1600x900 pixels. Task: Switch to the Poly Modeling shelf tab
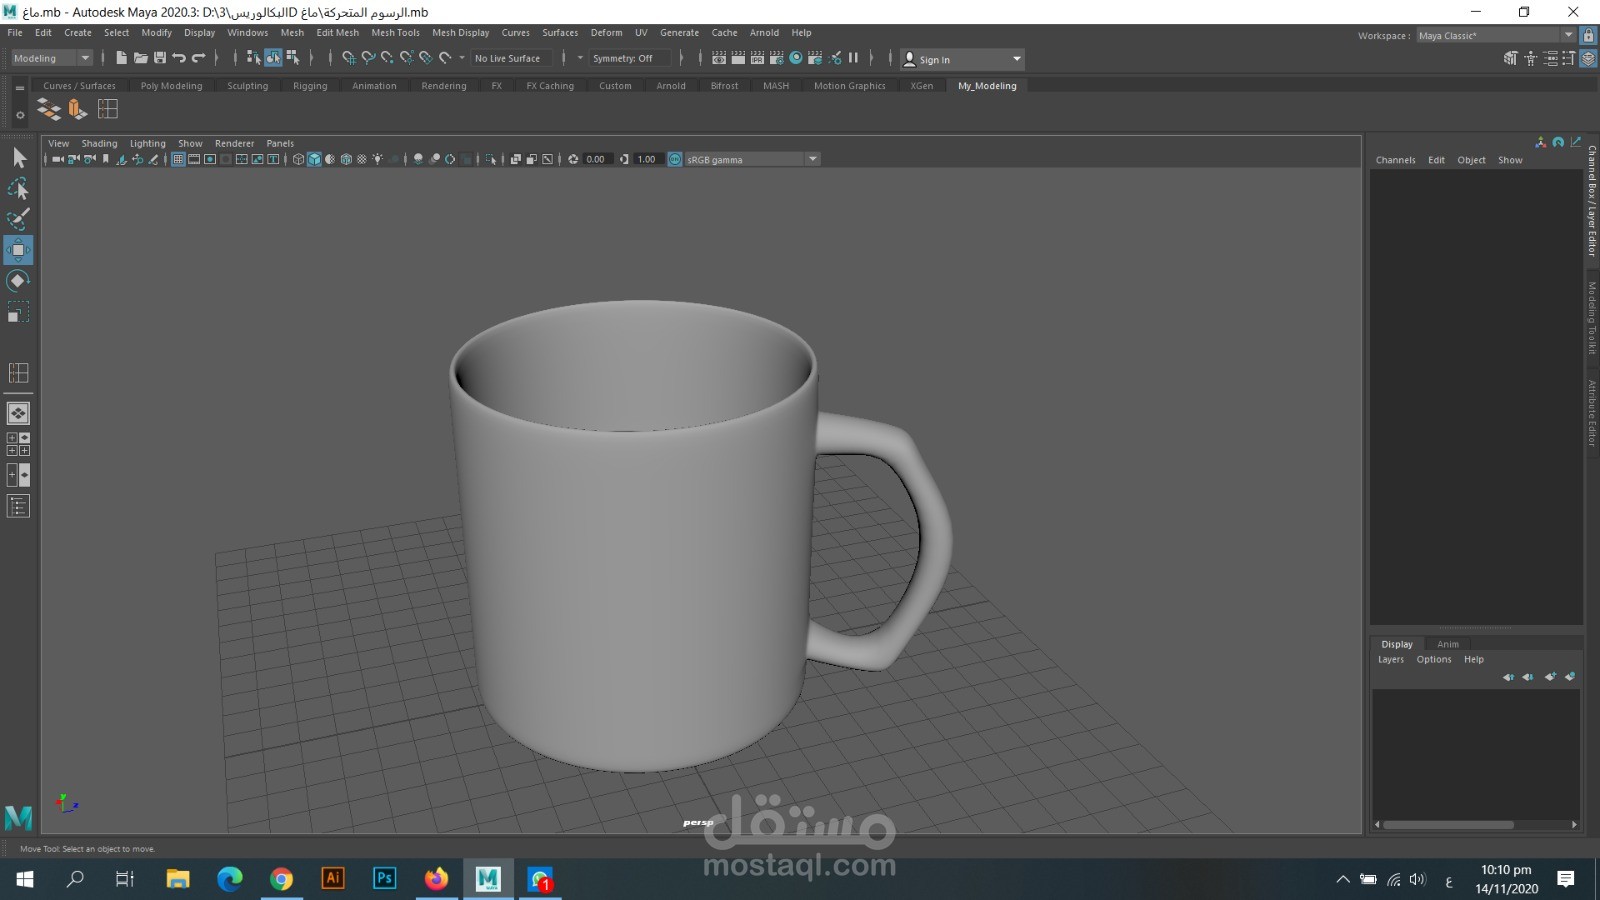click(x=171, y=86)
